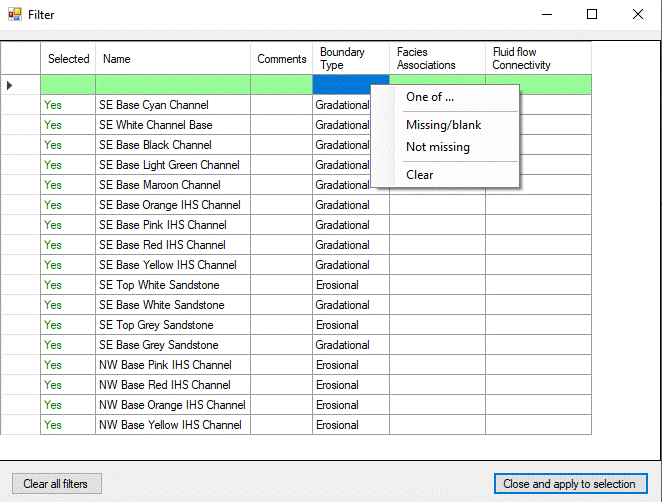Click the 'Name' column header
Screen dimensions: 662x502
pyautogui.click(x=172, y=59)
